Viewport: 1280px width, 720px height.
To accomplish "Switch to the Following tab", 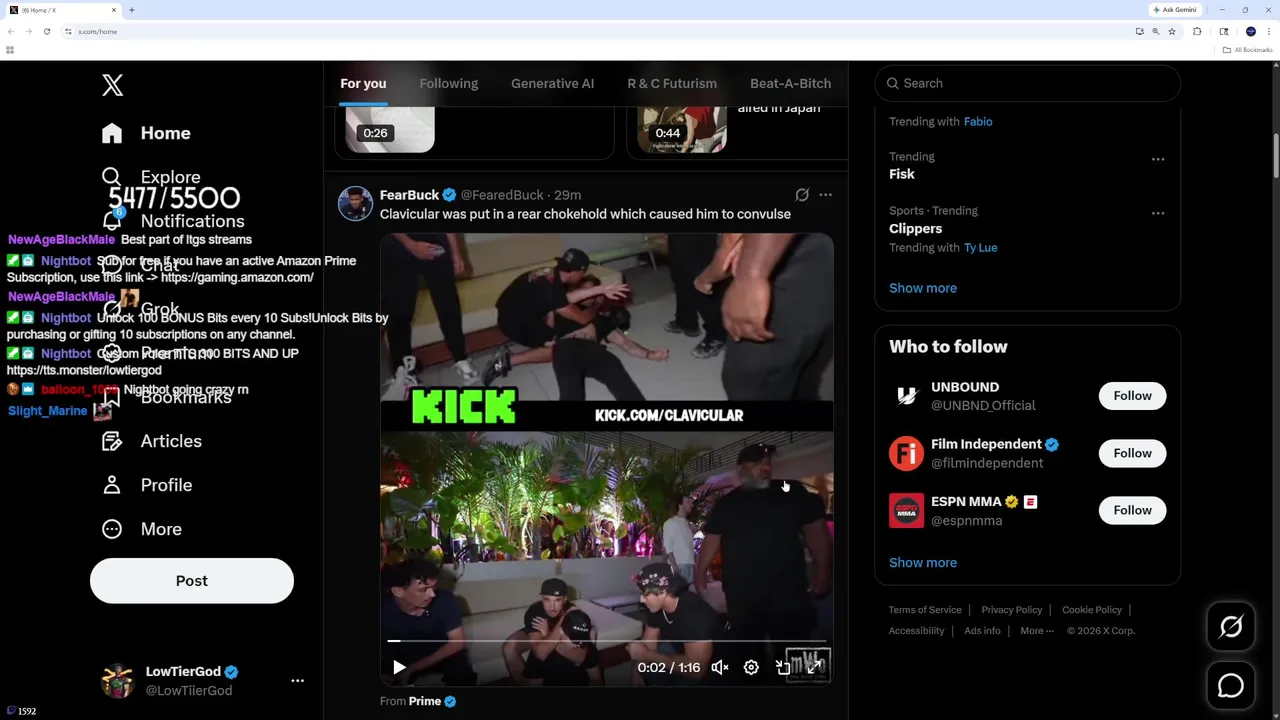I will click(449, 83).
